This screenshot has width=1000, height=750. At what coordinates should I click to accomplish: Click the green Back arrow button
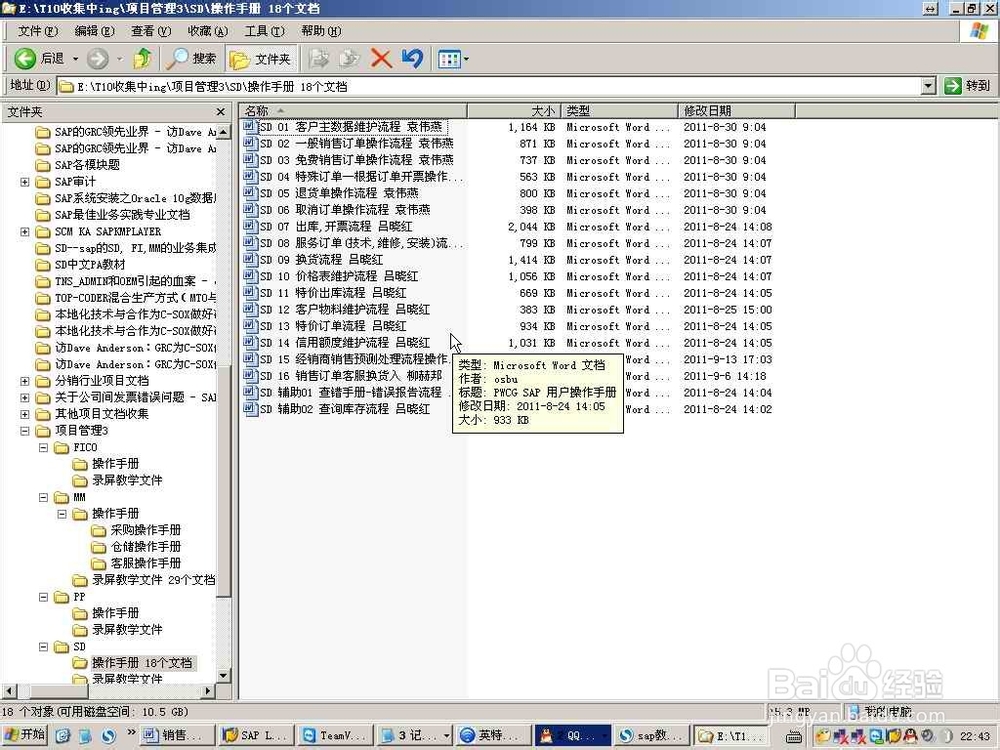(25, 59)
